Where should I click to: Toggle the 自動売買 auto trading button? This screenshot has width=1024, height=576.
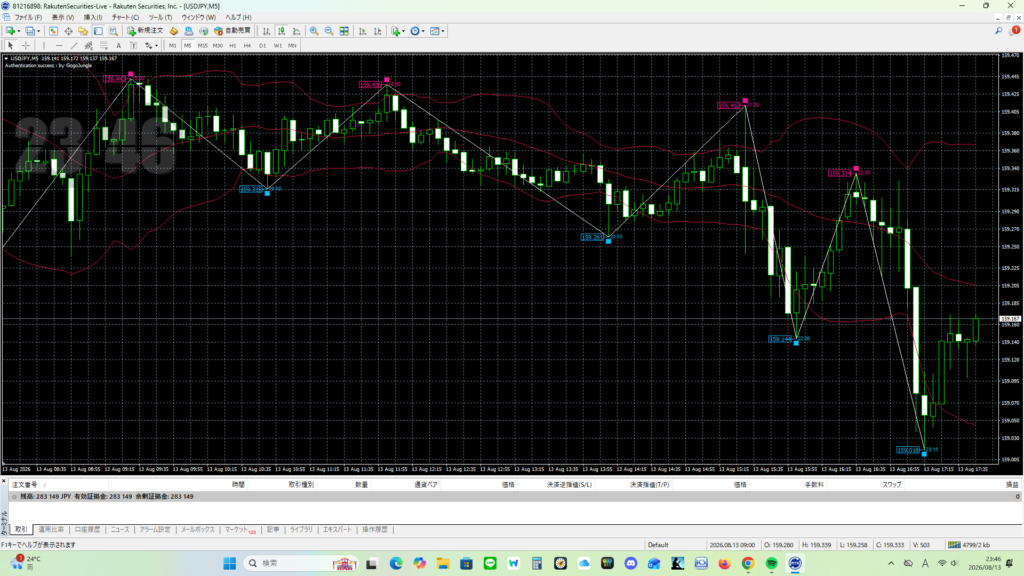[x=232, y=31]
